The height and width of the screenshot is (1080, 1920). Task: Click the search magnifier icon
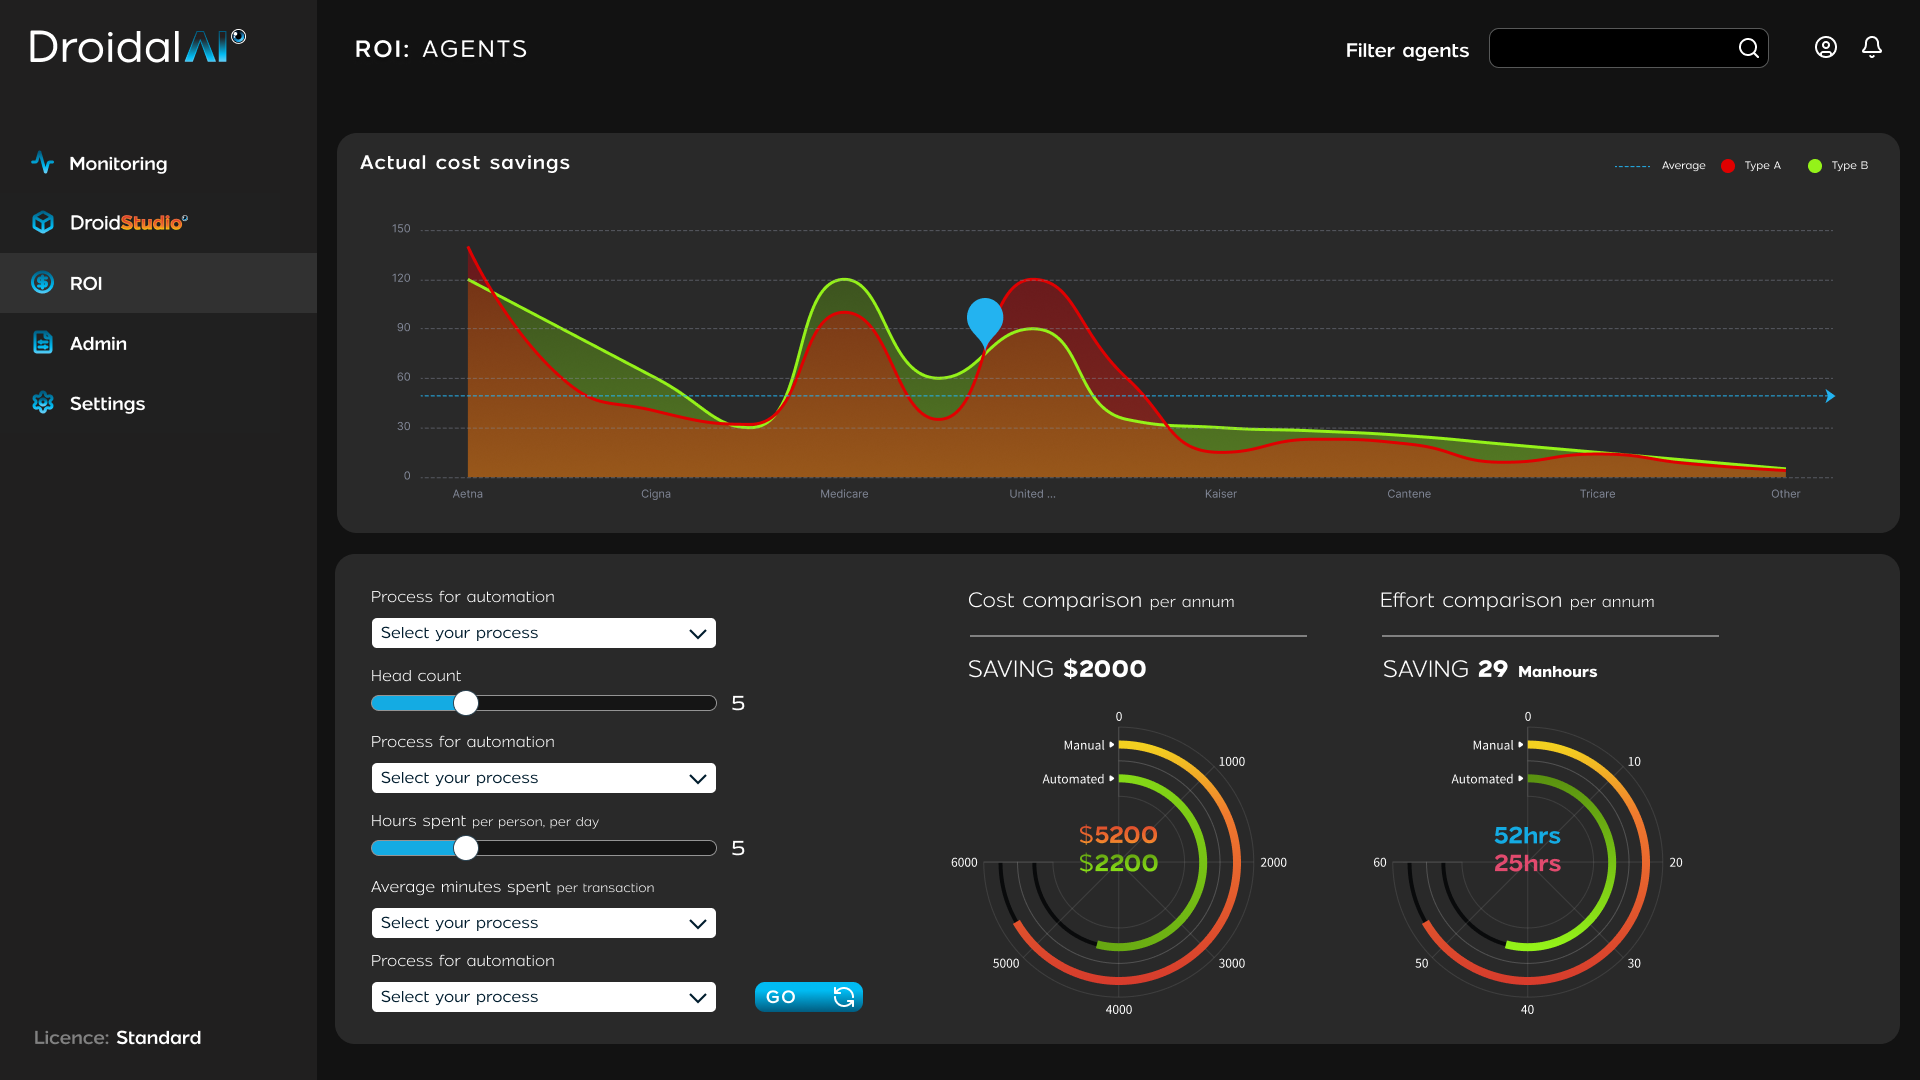point(1748,48)
